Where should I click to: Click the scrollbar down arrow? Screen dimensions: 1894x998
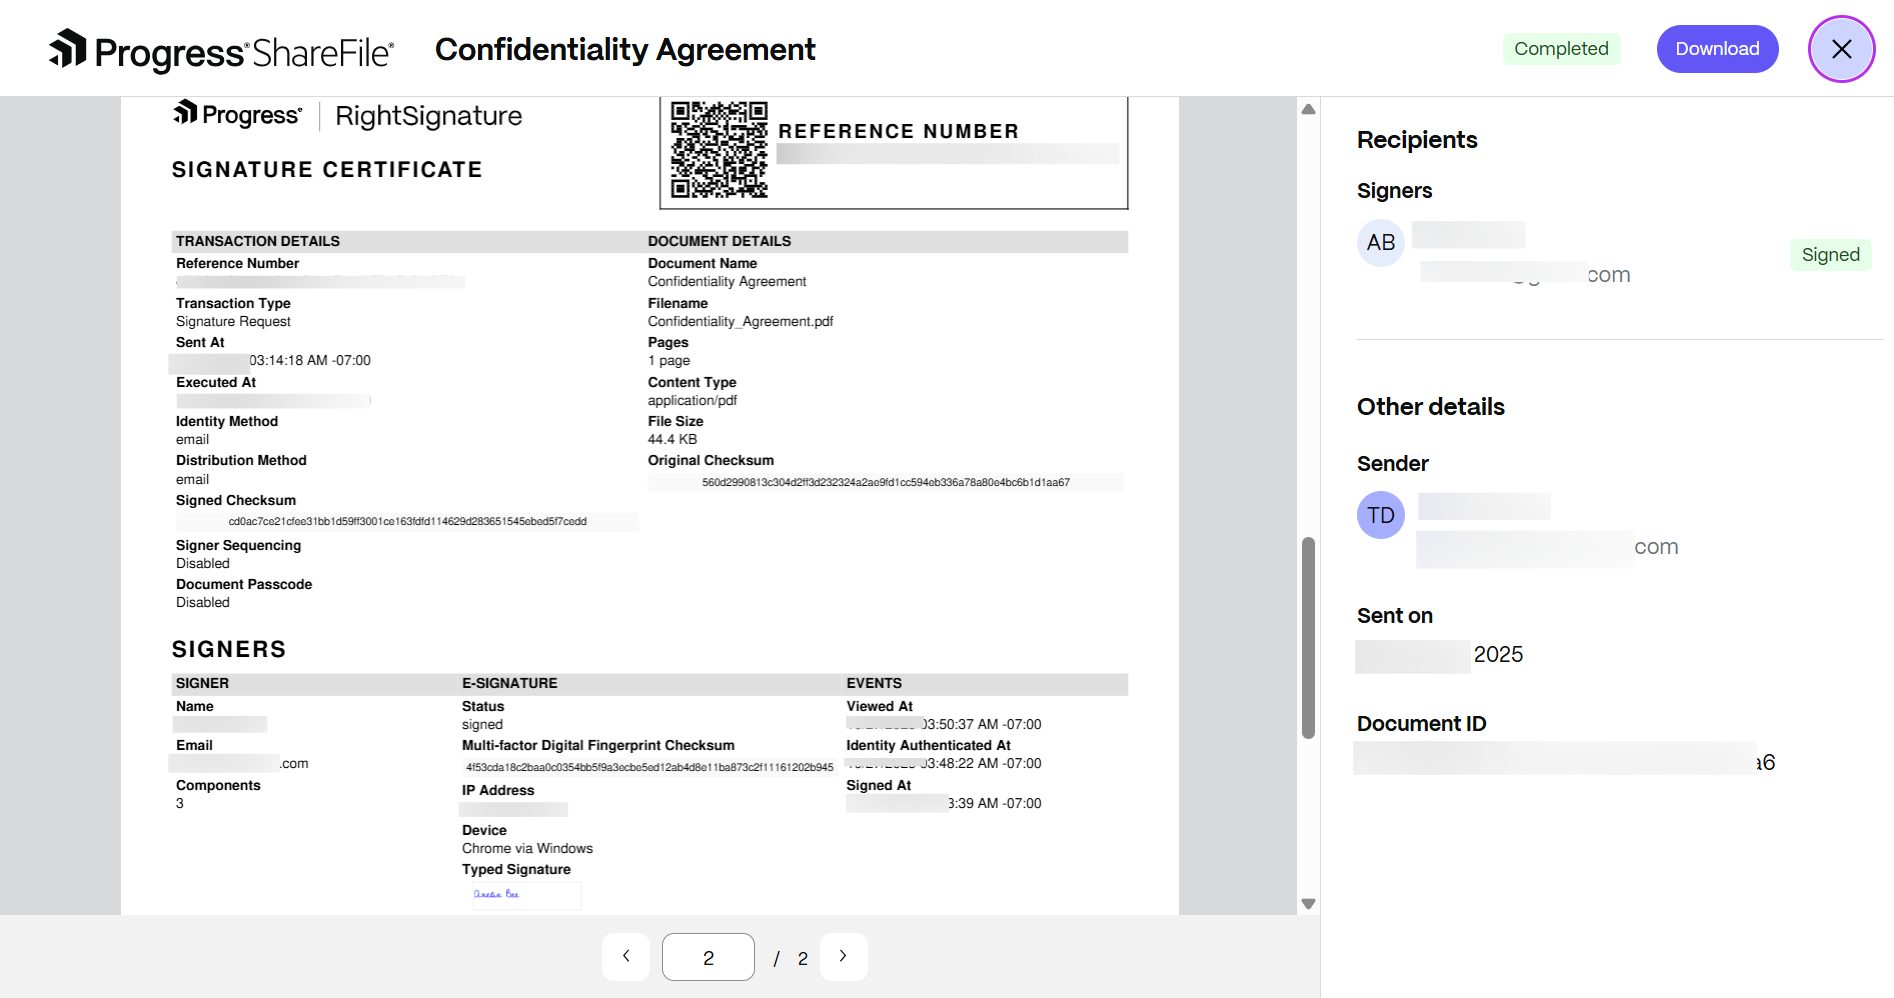point(1308,904)
